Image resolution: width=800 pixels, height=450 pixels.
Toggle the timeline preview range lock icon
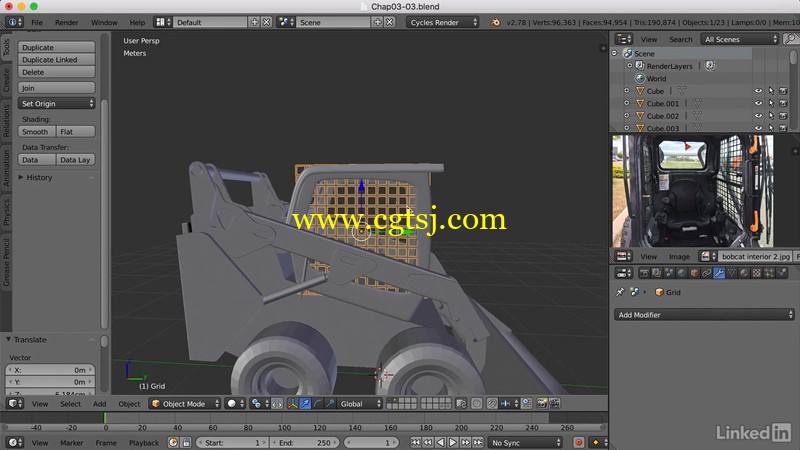point(186,442)
